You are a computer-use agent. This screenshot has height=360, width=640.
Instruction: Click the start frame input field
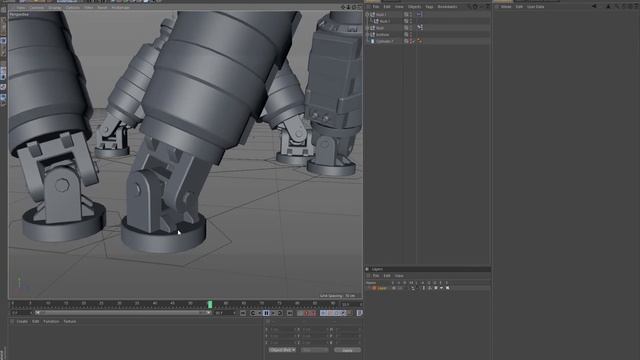click(x=21, y=313)
